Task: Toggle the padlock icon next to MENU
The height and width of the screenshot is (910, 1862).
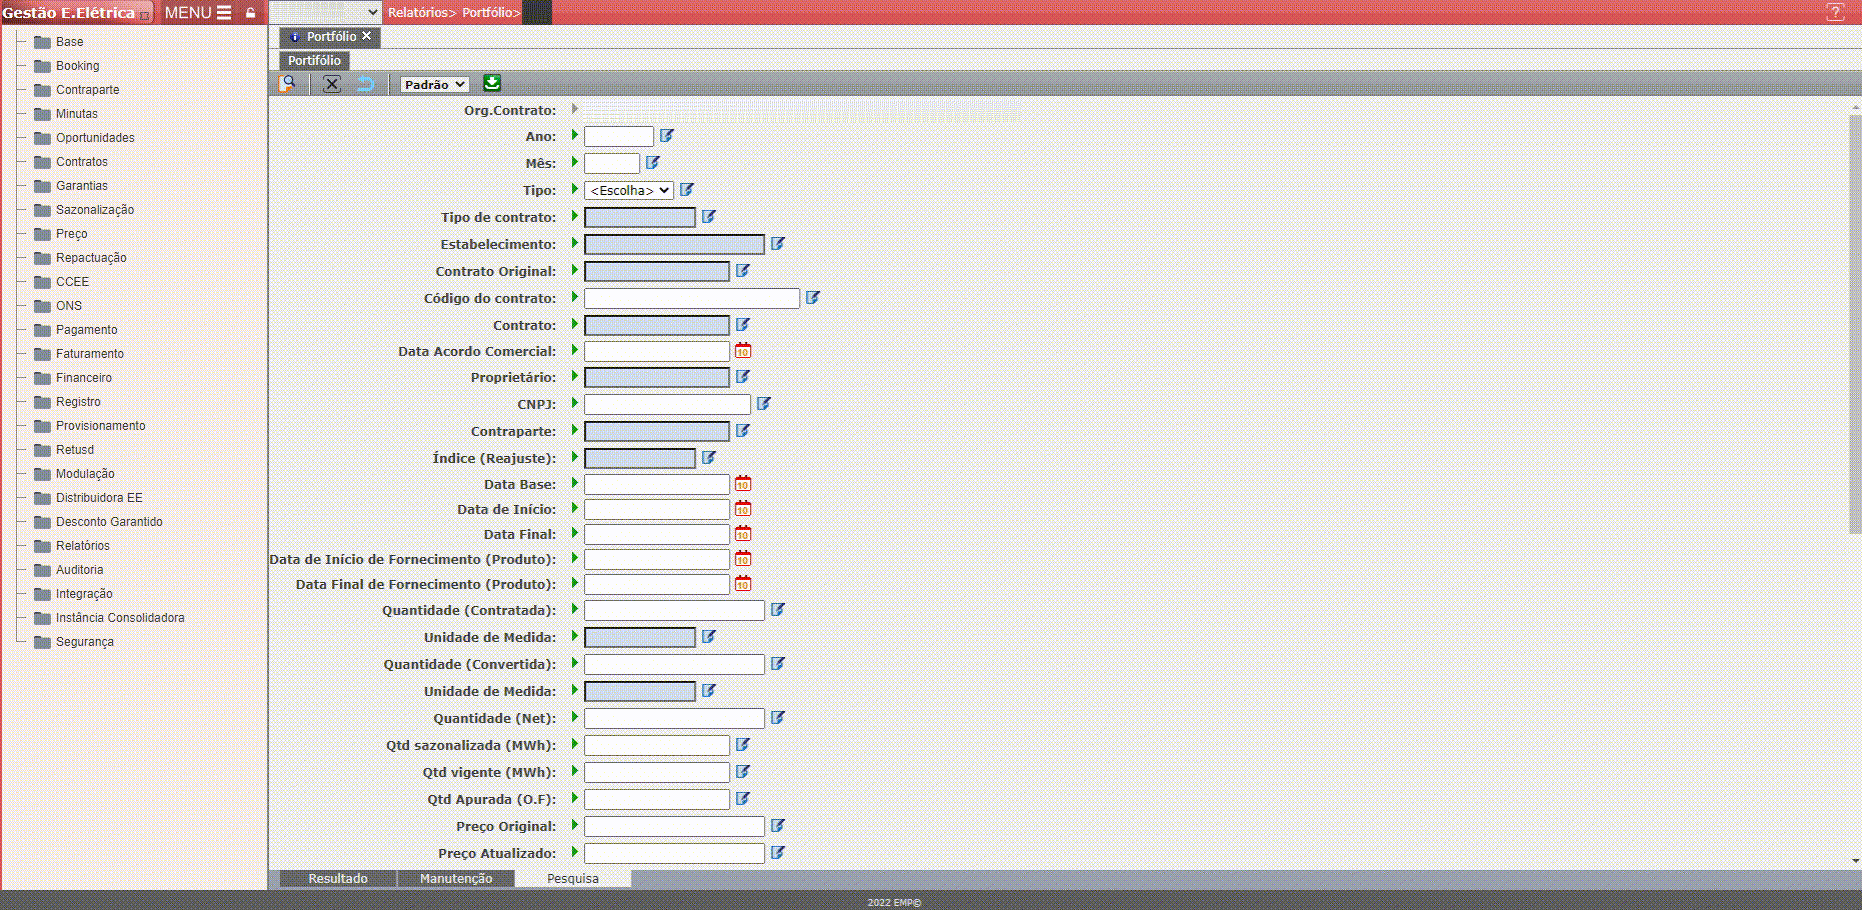Action: point(251,13)
